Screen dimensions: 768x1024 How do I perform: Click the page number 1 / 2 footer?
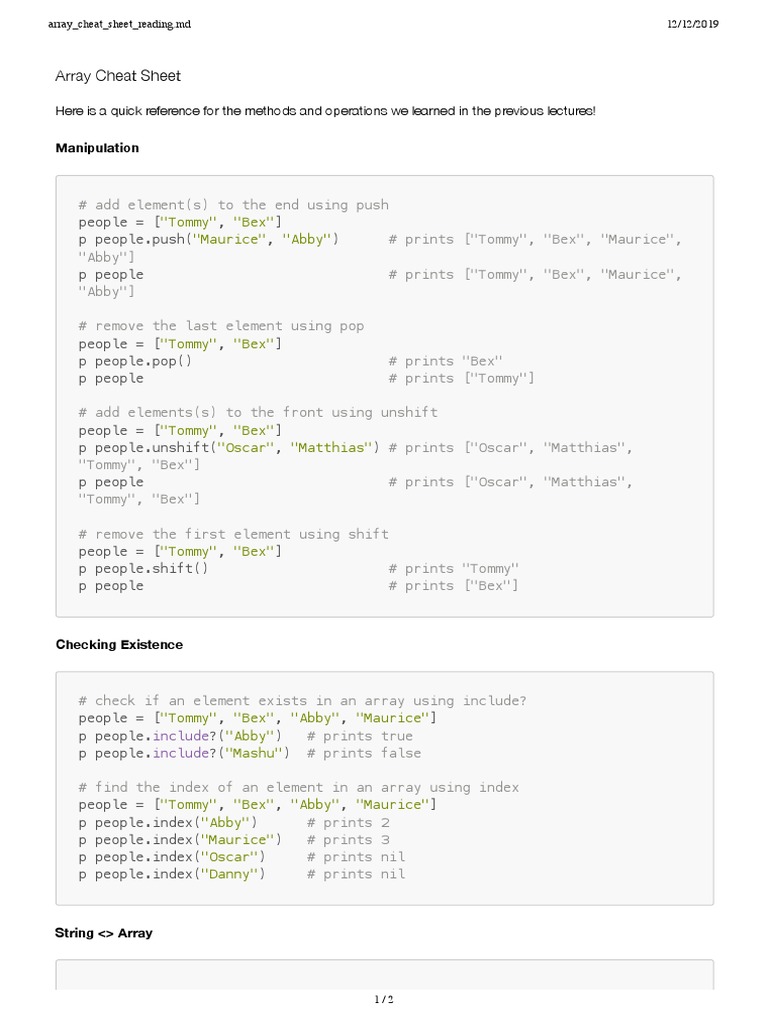tap(384, 999)
